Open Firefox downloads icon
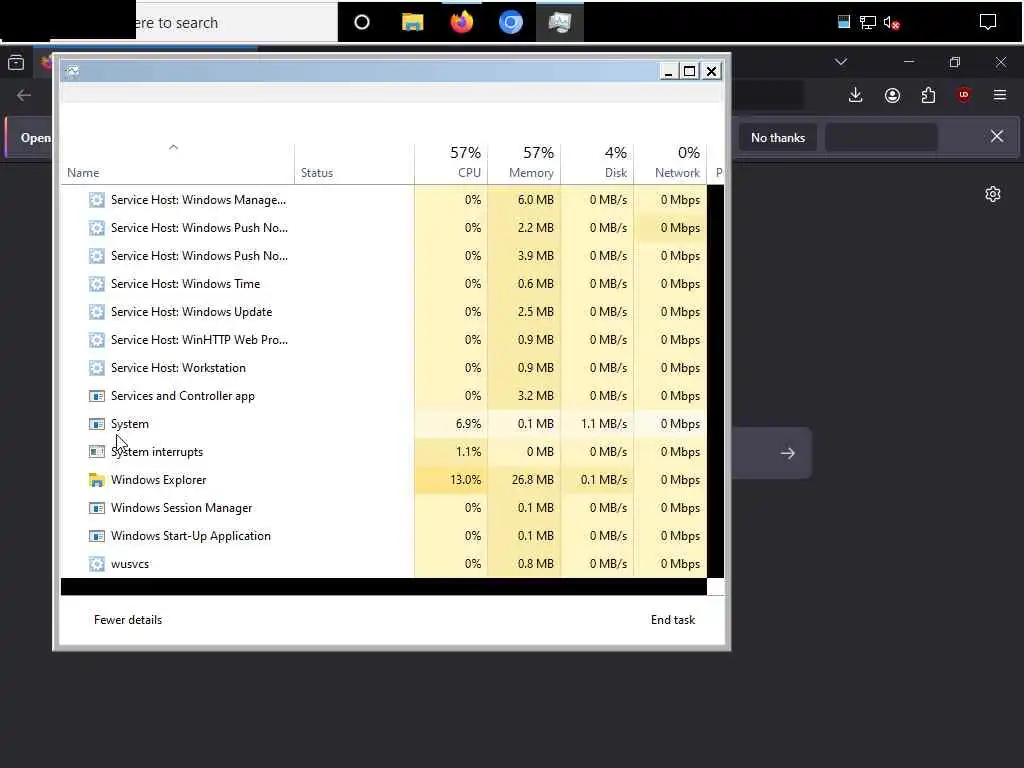1024x768 pixels. pos(856,95)
